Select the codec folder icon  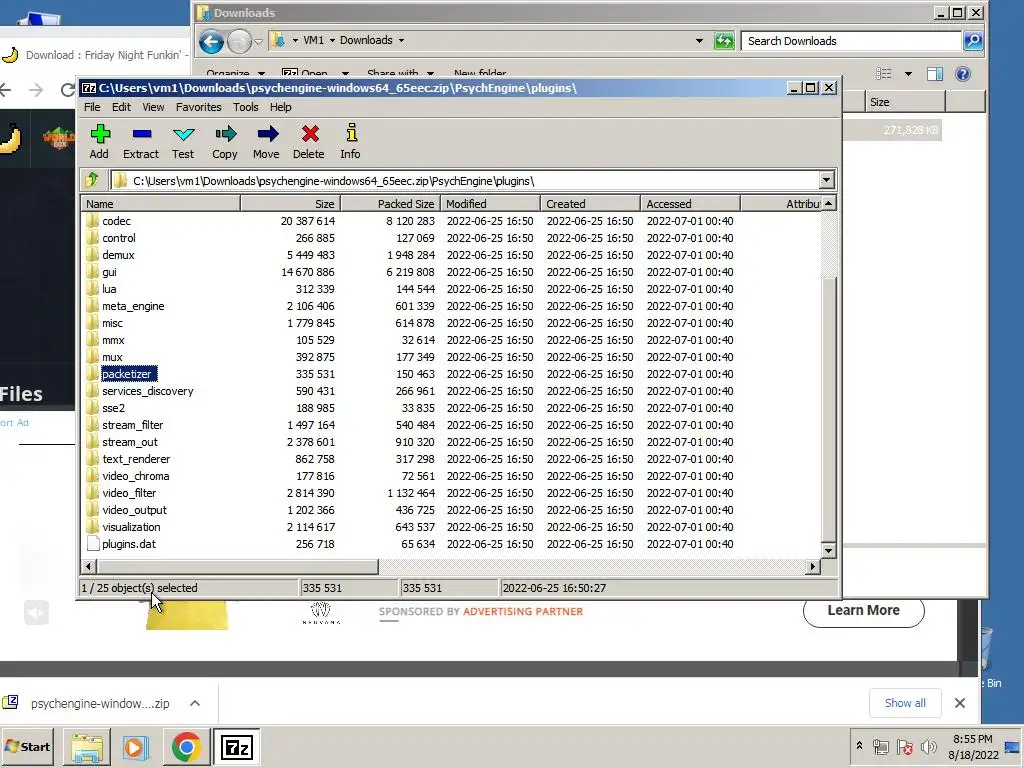93,221
